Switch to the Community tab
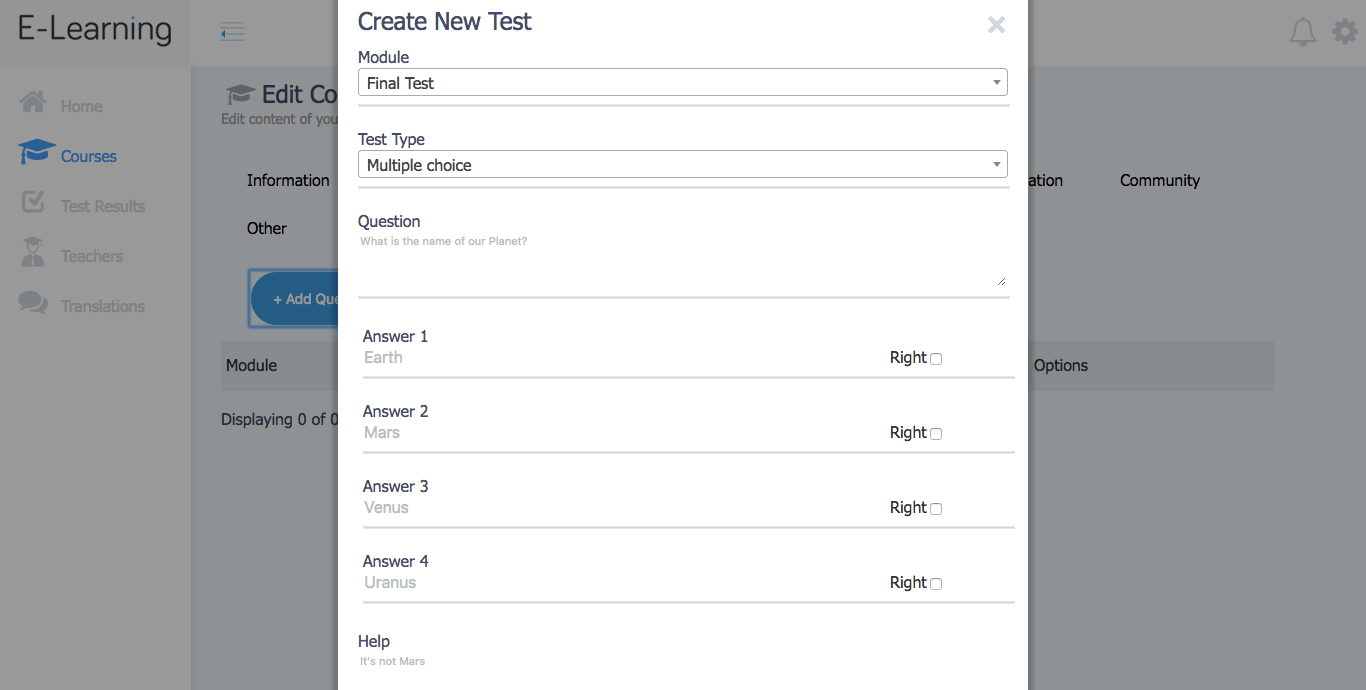 pos(1160,180)
